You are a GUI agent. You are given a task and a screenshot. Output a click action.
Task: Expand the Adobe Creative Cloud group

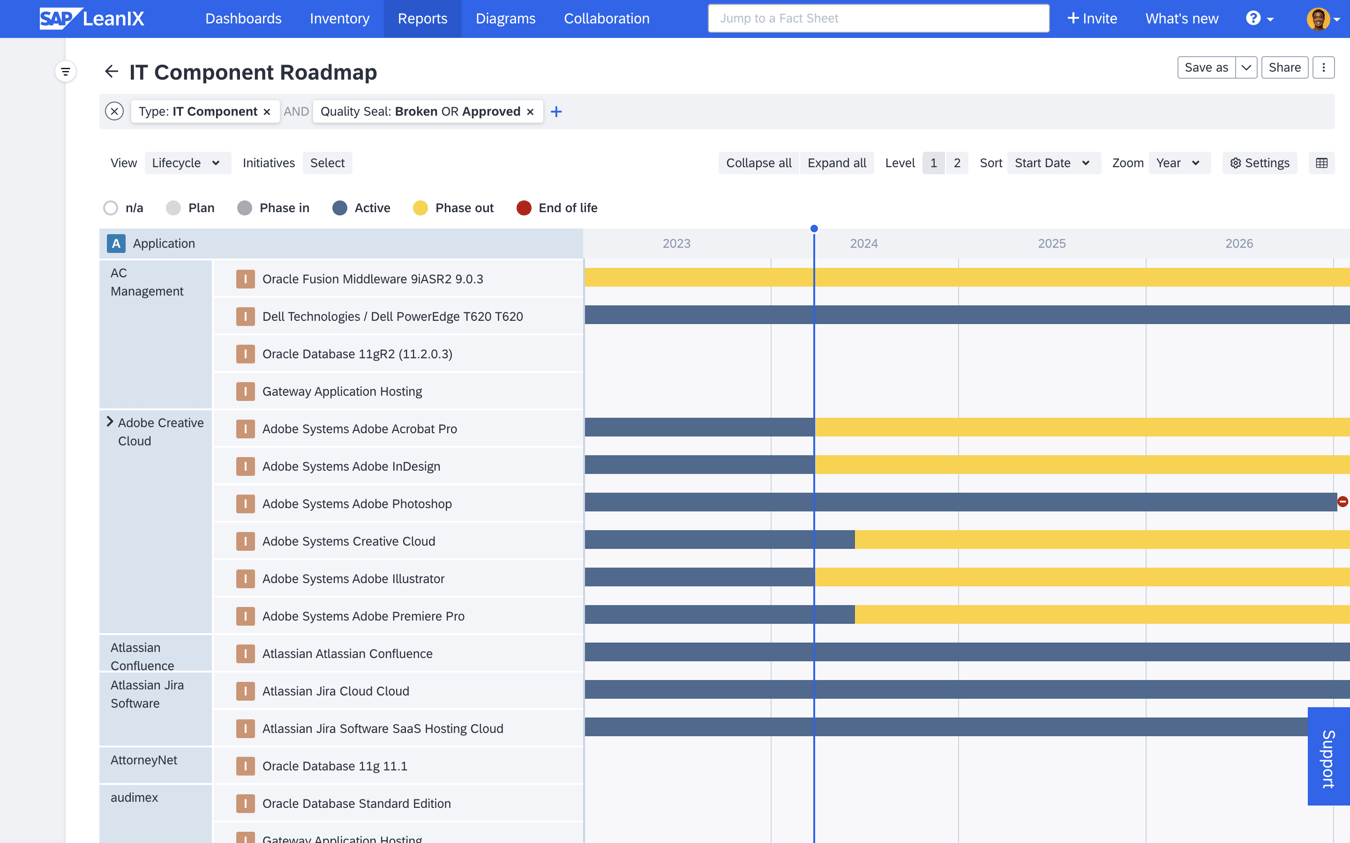point(110,422)
